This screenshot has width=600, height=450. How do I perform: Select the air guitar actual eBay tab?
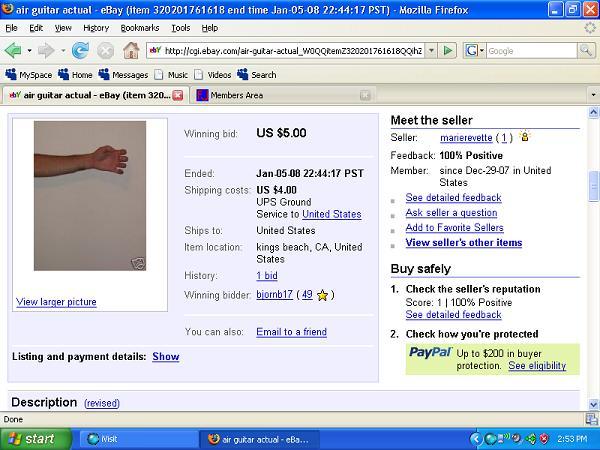pos(96,95)
